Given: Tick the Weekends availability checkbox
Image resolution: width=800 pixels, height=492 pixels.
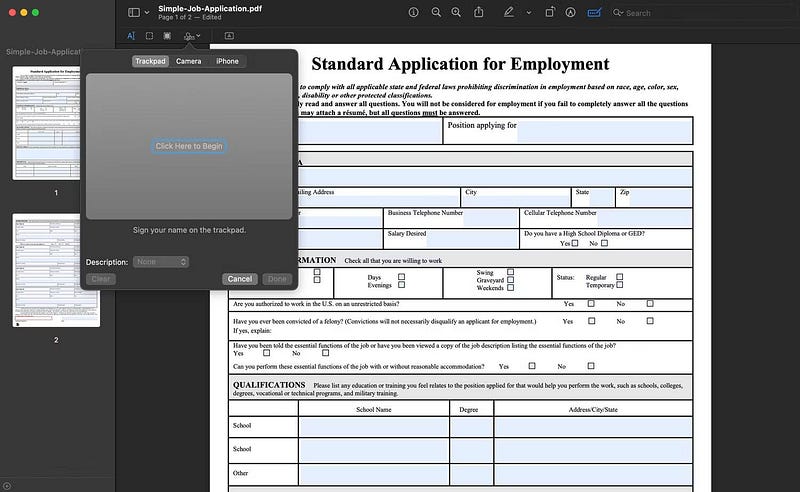Looking at the screenshot, I should tap(510, 288).
